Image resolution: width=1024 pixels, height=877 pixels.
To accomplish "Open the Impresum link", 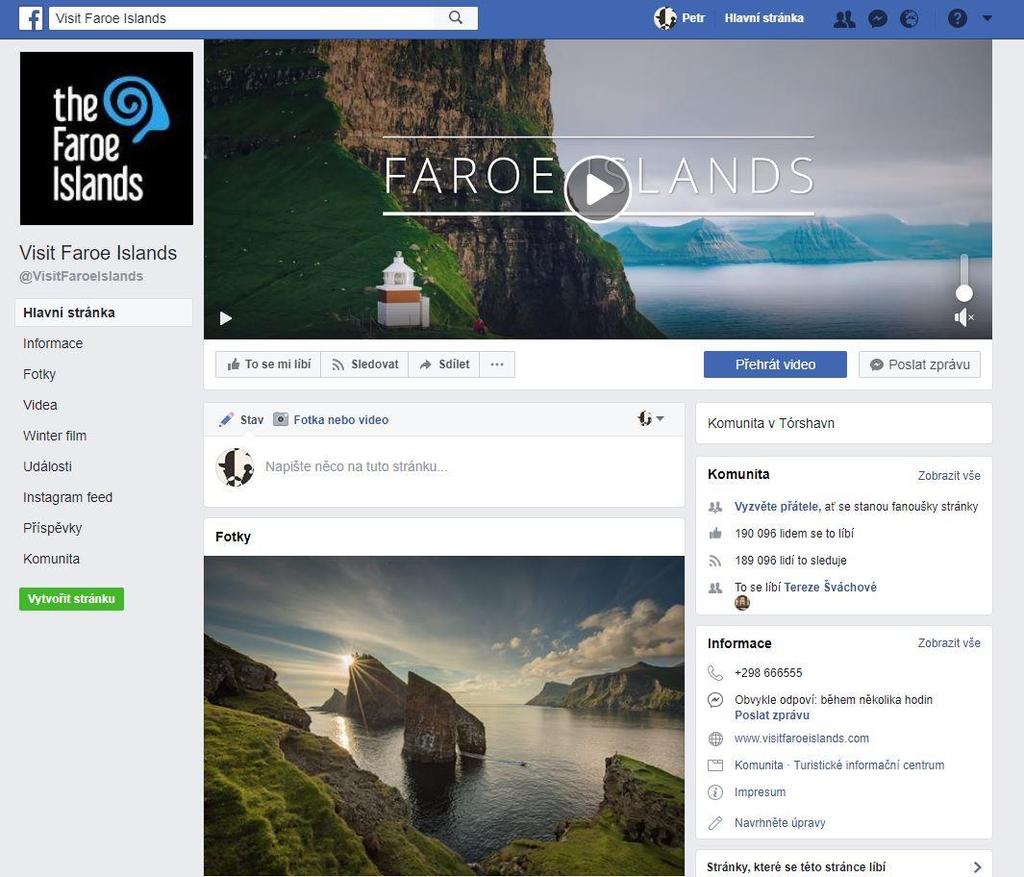I will (760, 792).
